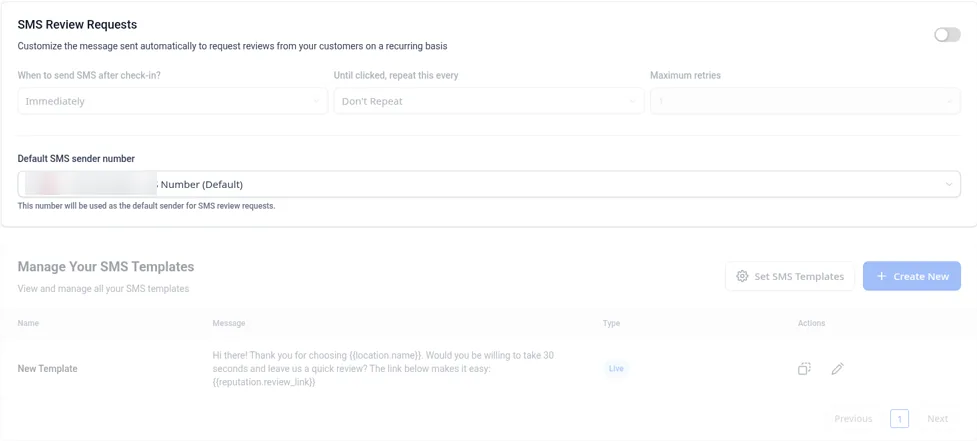This screenshot has width=977, height=441.
Task: Click the Message column header
Action: [229, 323]
